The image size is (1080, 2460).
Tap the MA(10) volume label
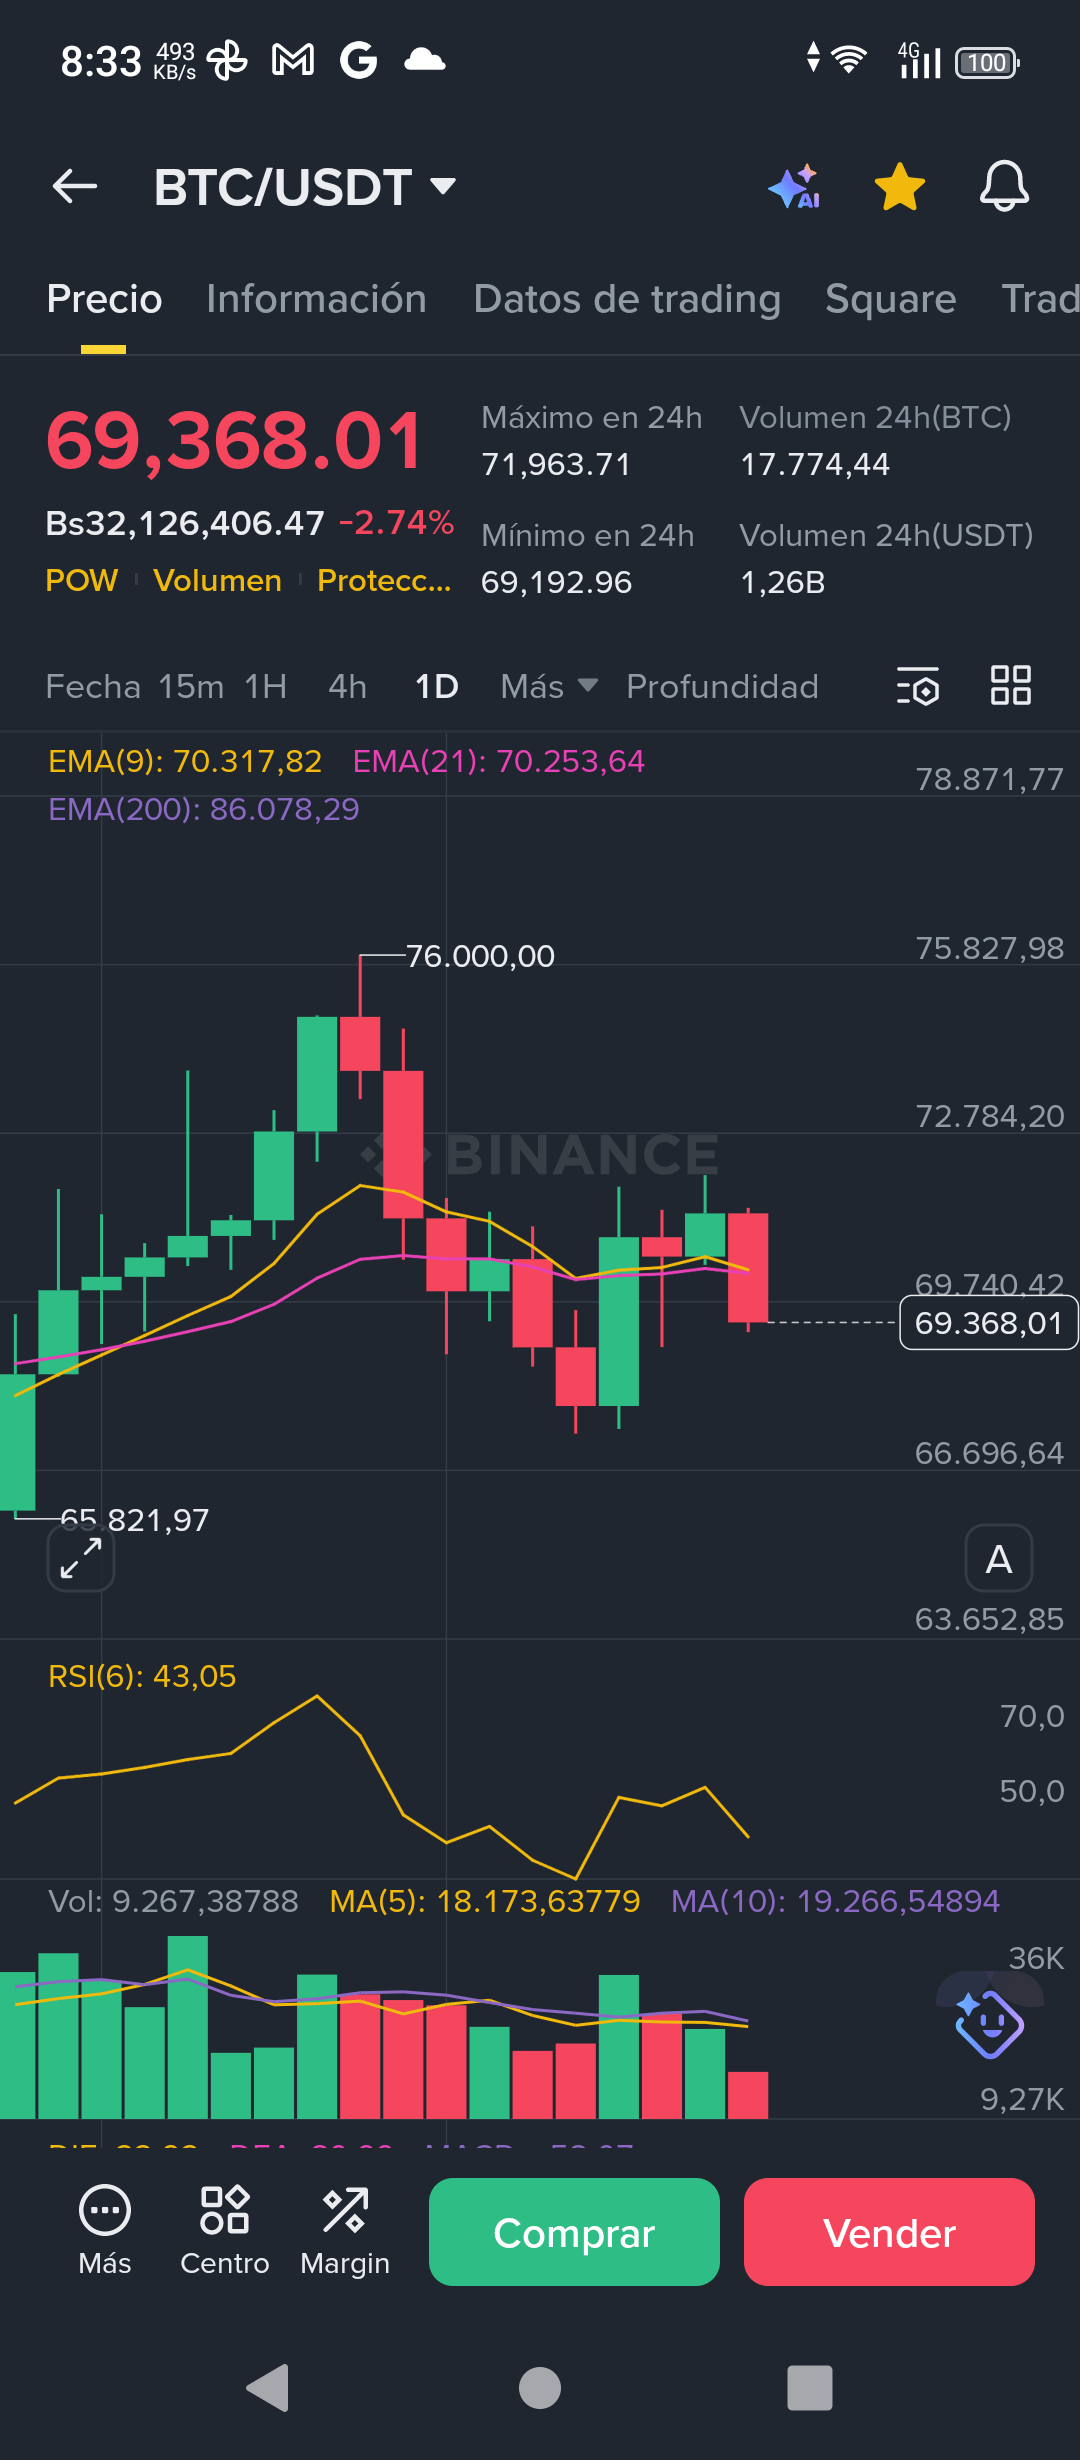coord(835,1900)
